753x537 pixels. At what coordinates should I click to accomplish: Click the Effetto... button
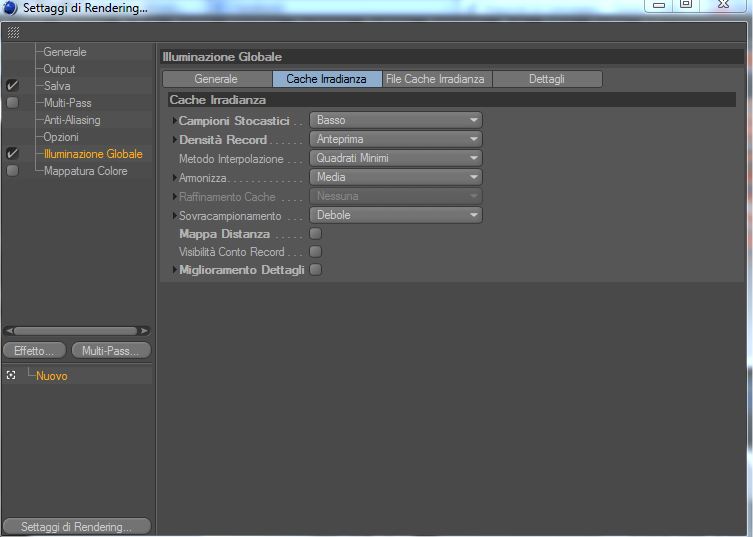pyautogui.click(x=35, y=351)
